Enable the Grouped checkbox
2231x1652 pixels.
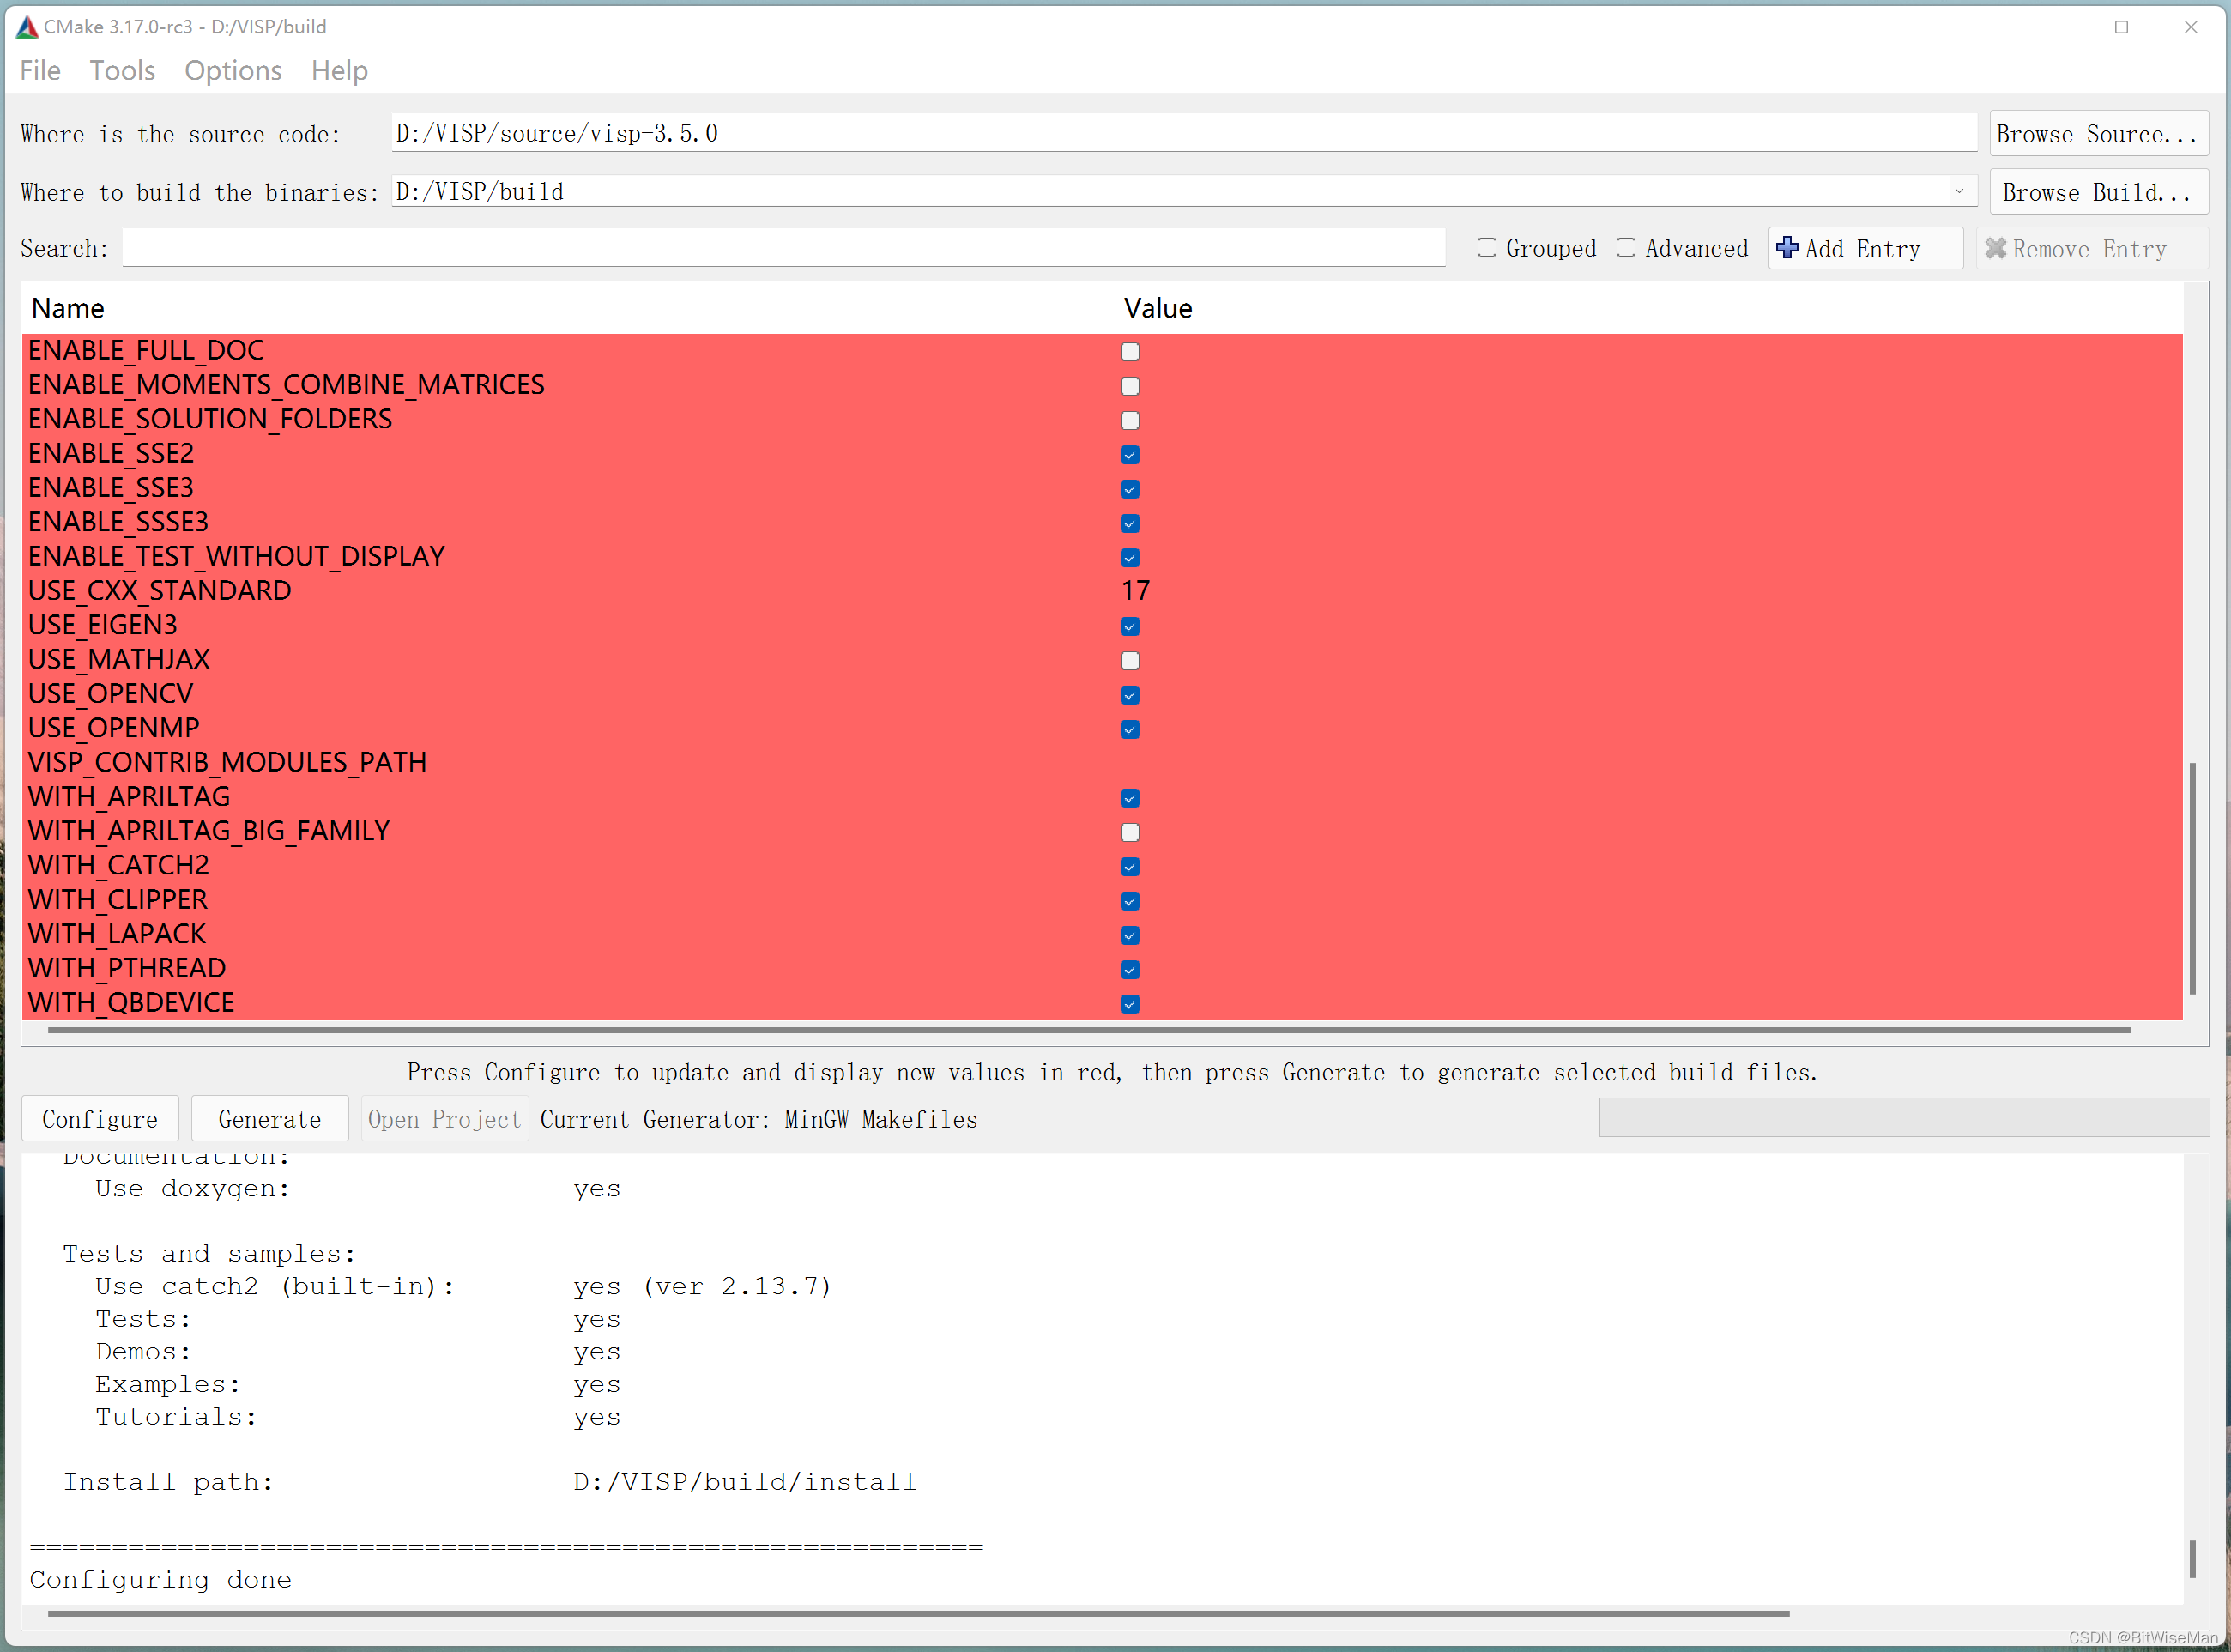(x=1487, y=248)
